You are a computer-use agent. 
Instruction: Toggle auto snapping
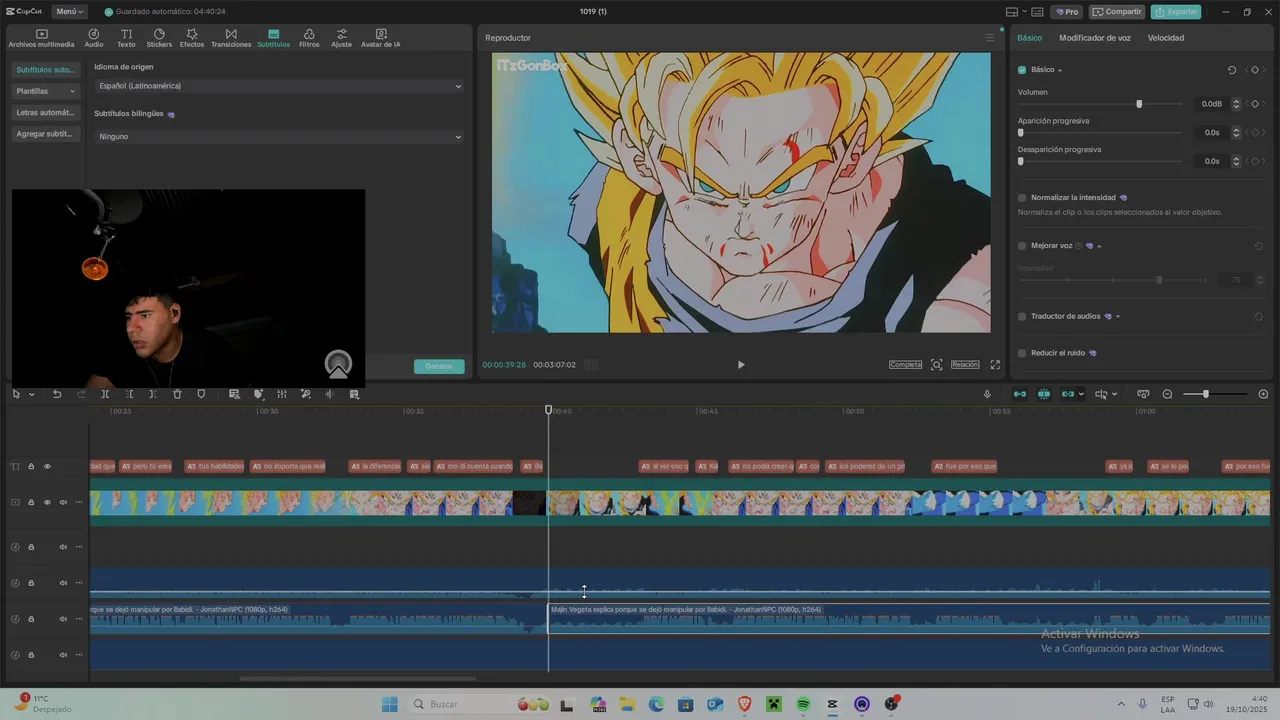click(x=1044, y=395)
